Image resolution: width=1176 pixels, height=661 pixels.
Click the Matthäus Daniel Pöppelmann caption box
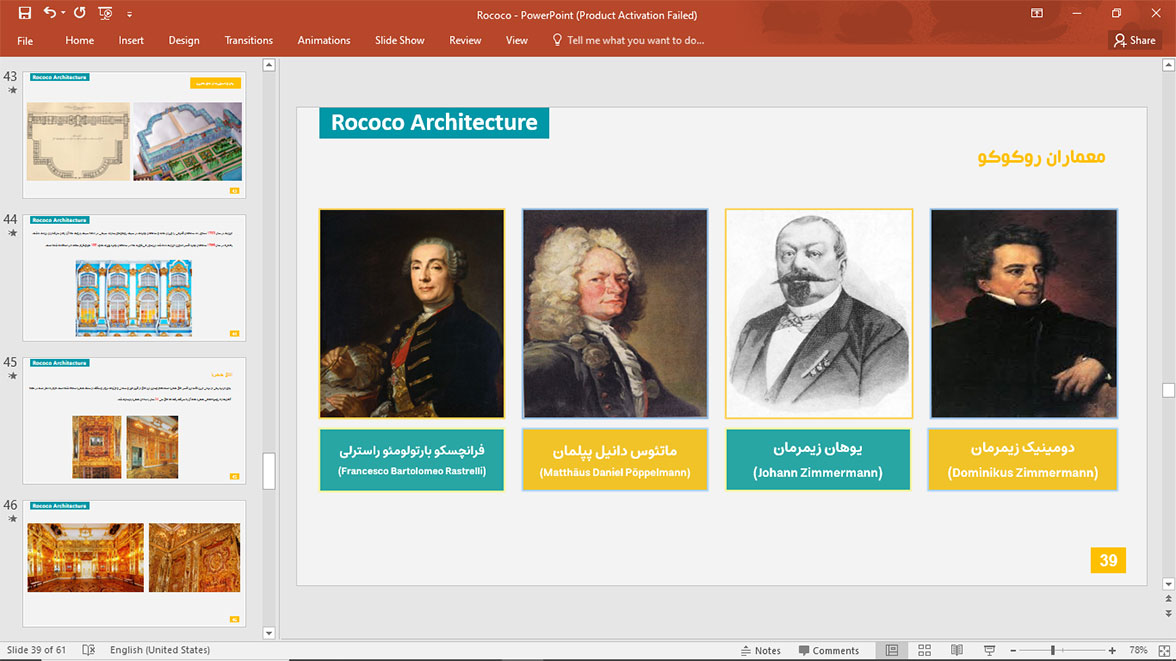pos(615,460)
